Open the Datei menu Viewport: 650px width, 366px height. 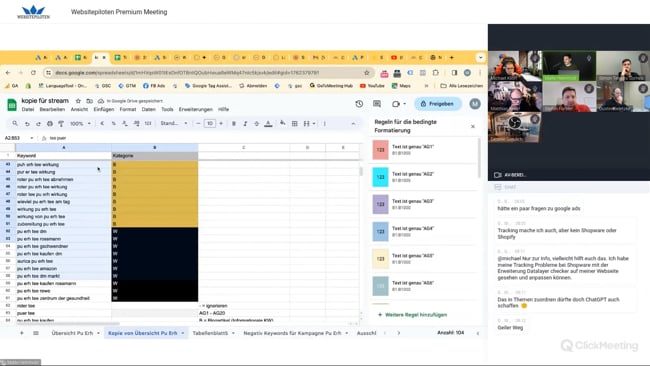tap(28, 109)
